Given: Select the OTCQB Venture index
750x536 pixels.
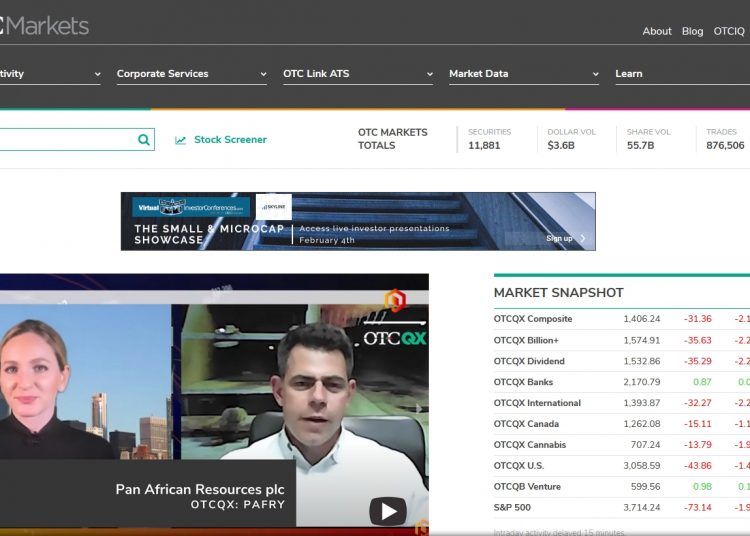Looking at the screenshot, I should [x=527, y=486].
